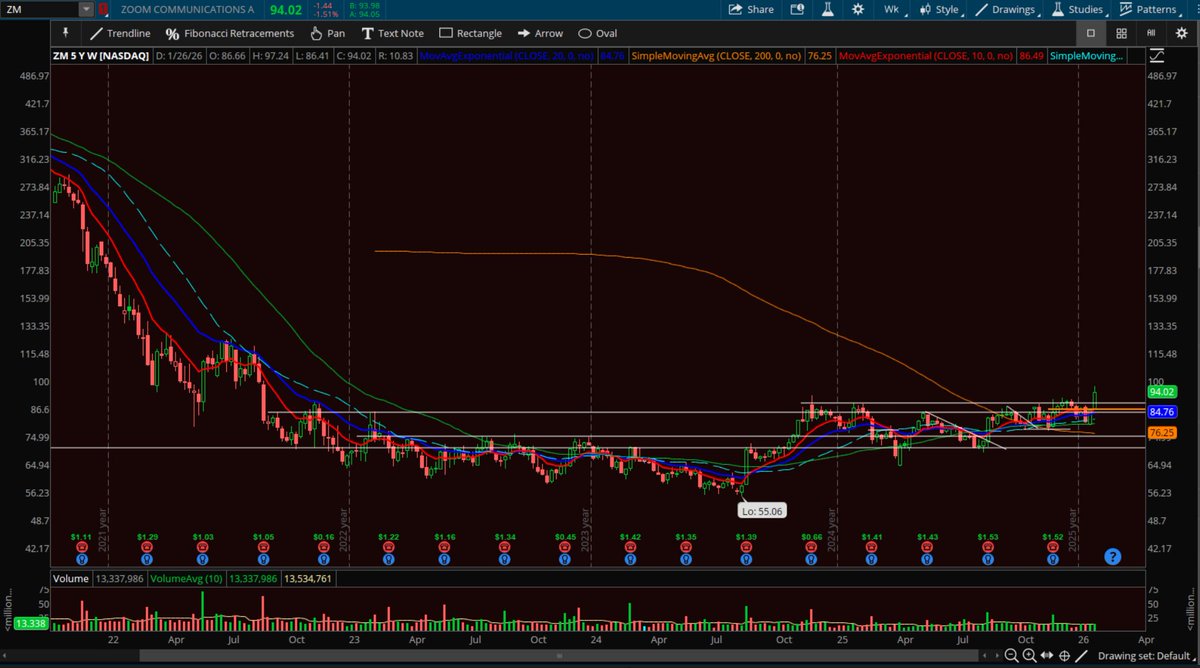Click the blue help question mark icon
1200x668 pixels.
tap(1112, 556)
